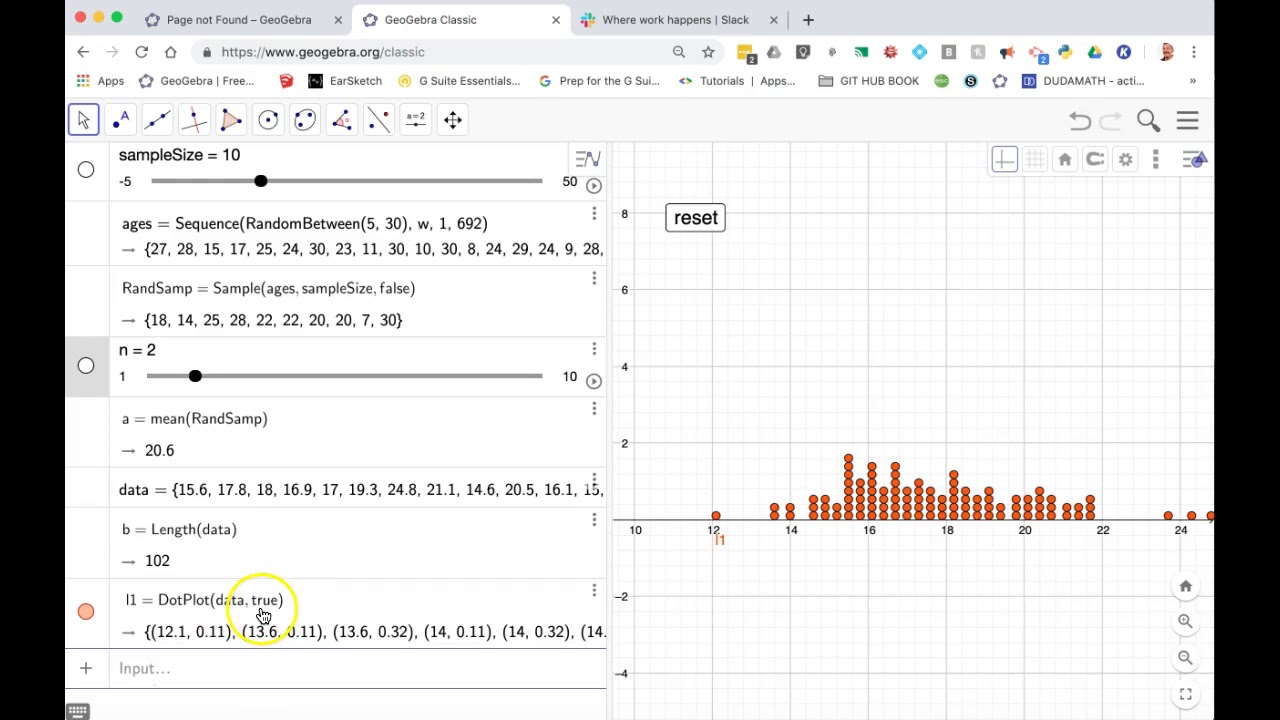This screenshot has height=720, width=1280.
Task: Click the browser address bar URL
Action: [x=323, y=52]
